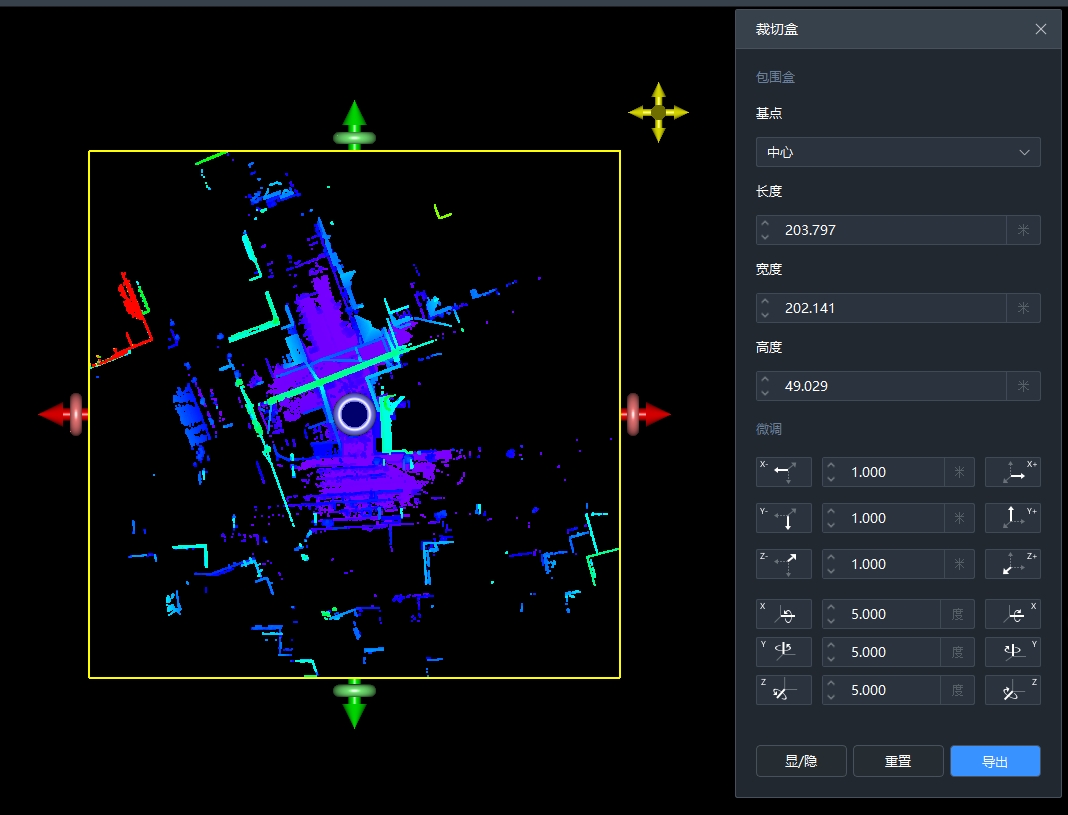The height and width of the screenshot is (815, 1068).
Task: Nudge the clipping box in Y- direction
Action: [783, 518]
